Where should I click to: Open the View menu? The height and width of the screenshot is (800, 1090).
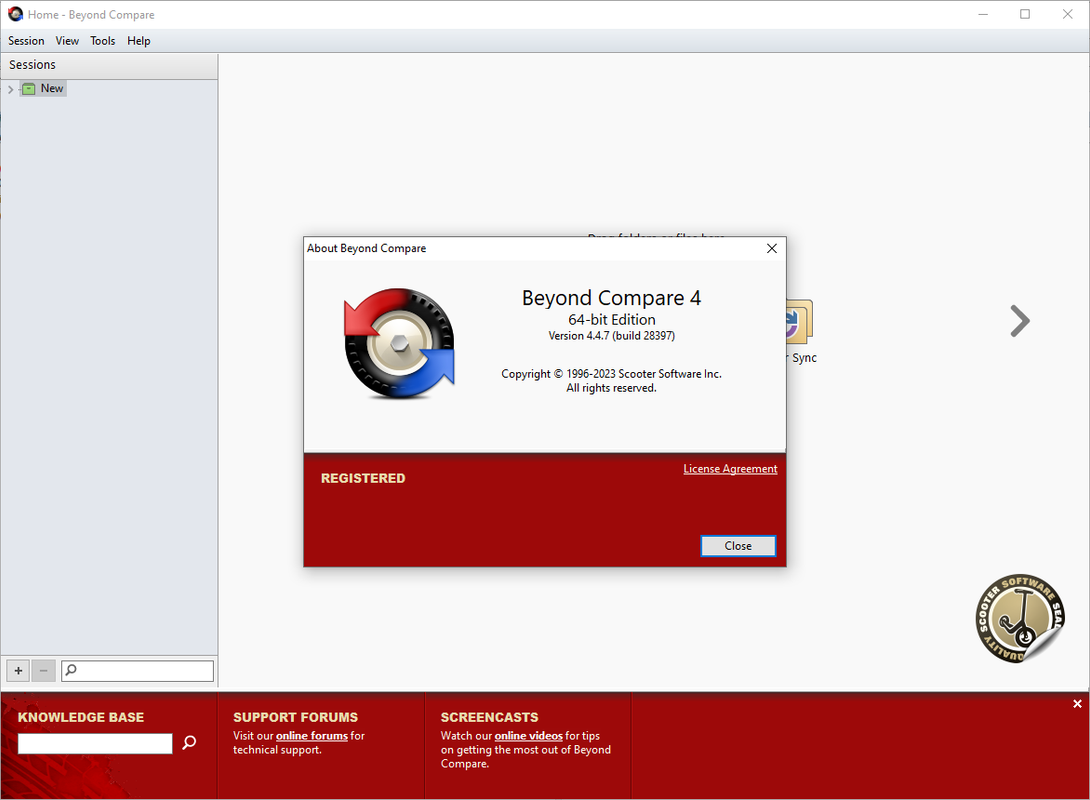point(67,41)
